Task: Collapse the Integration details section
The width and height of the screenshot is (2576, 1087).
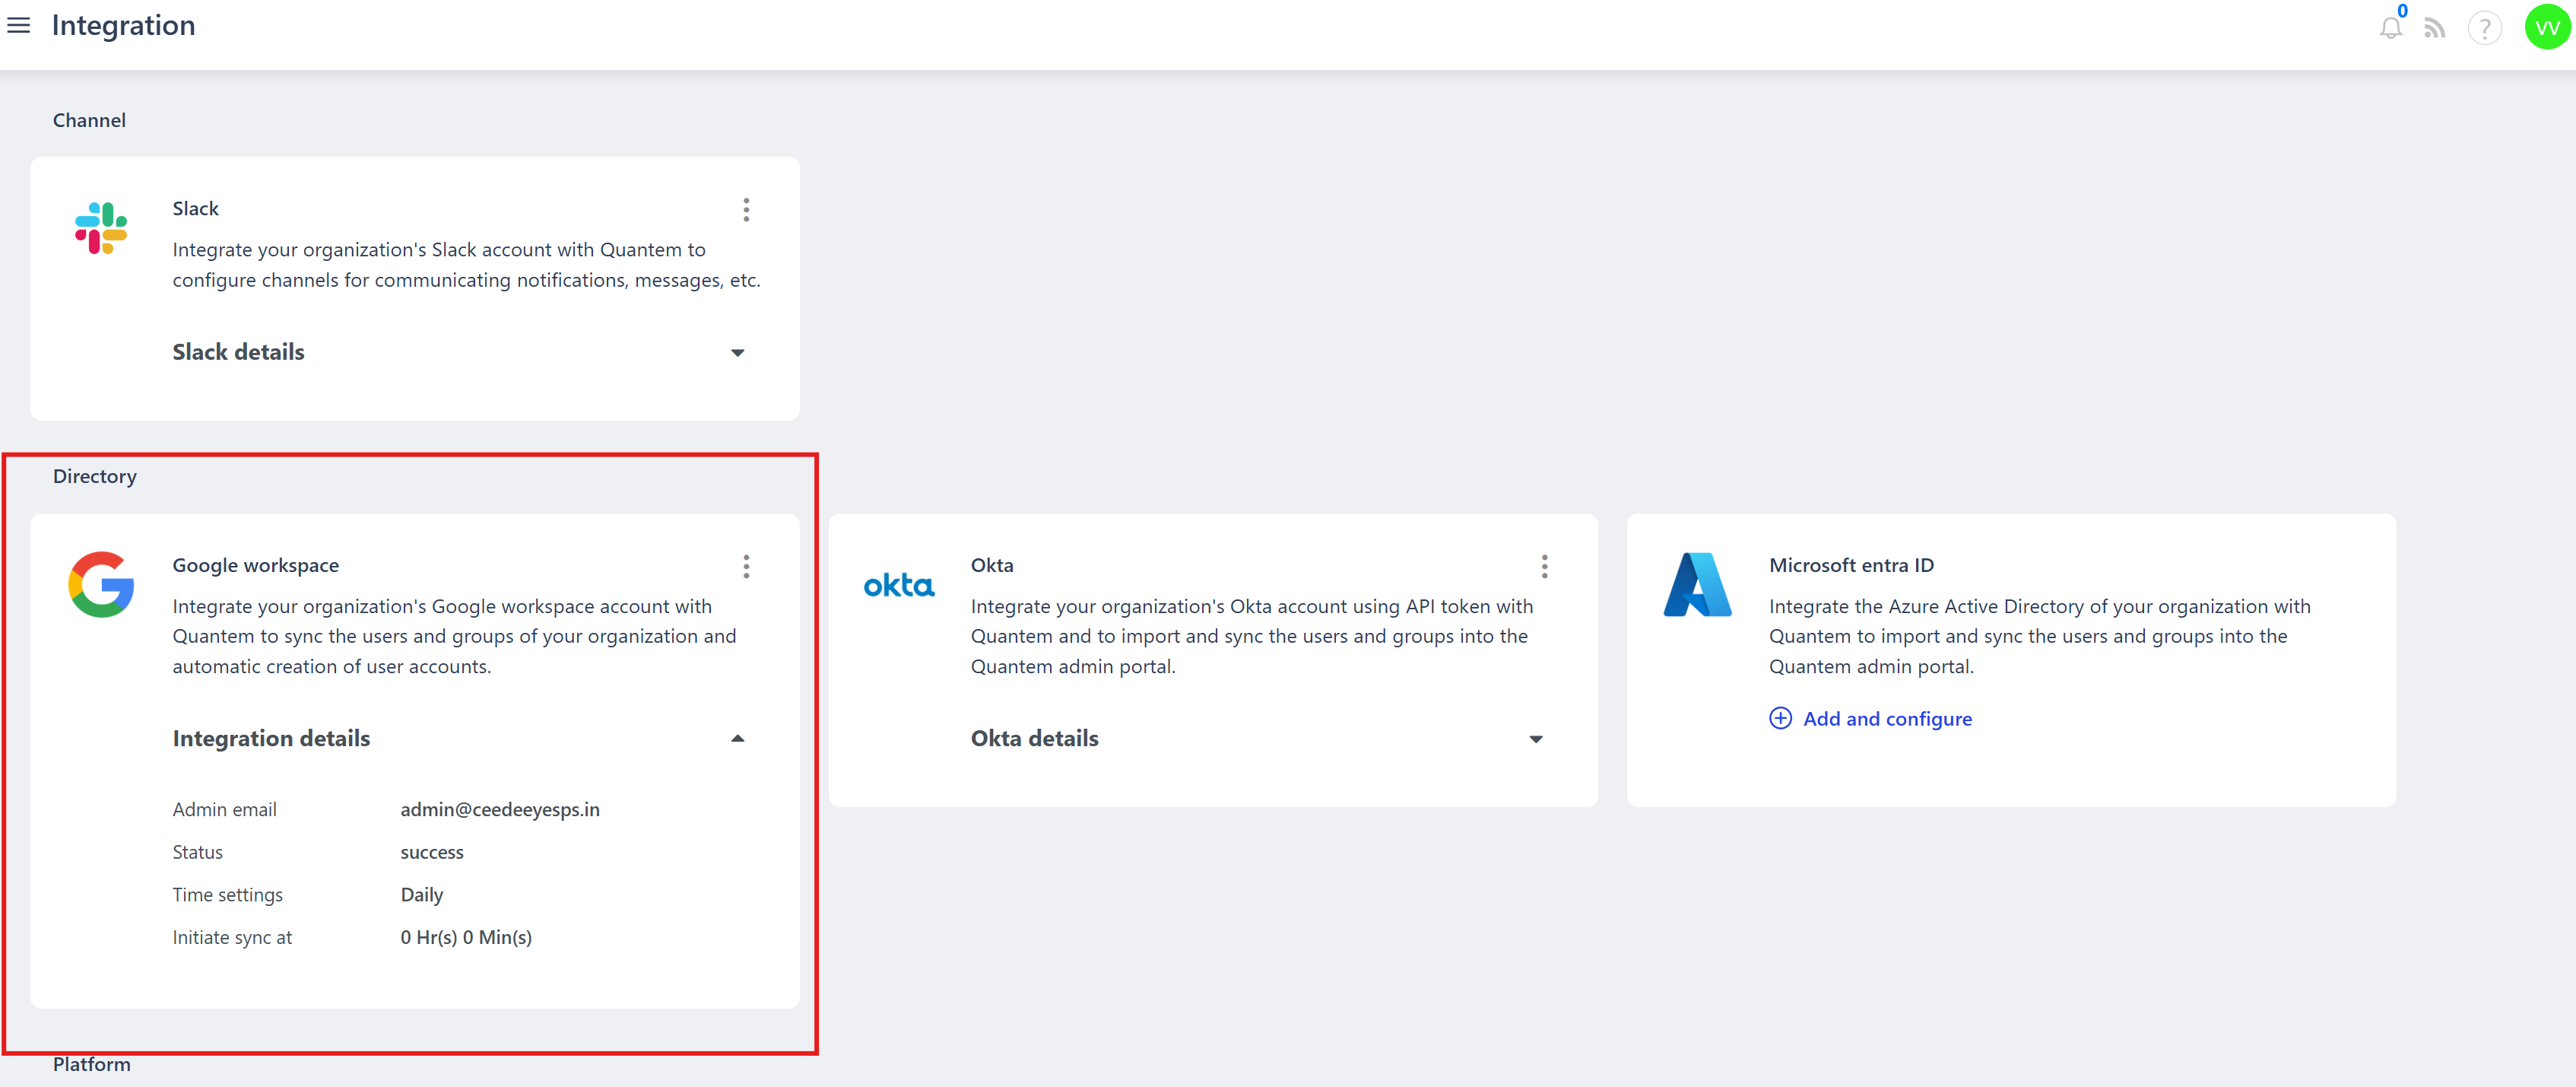Action: [x=737, y=739]
